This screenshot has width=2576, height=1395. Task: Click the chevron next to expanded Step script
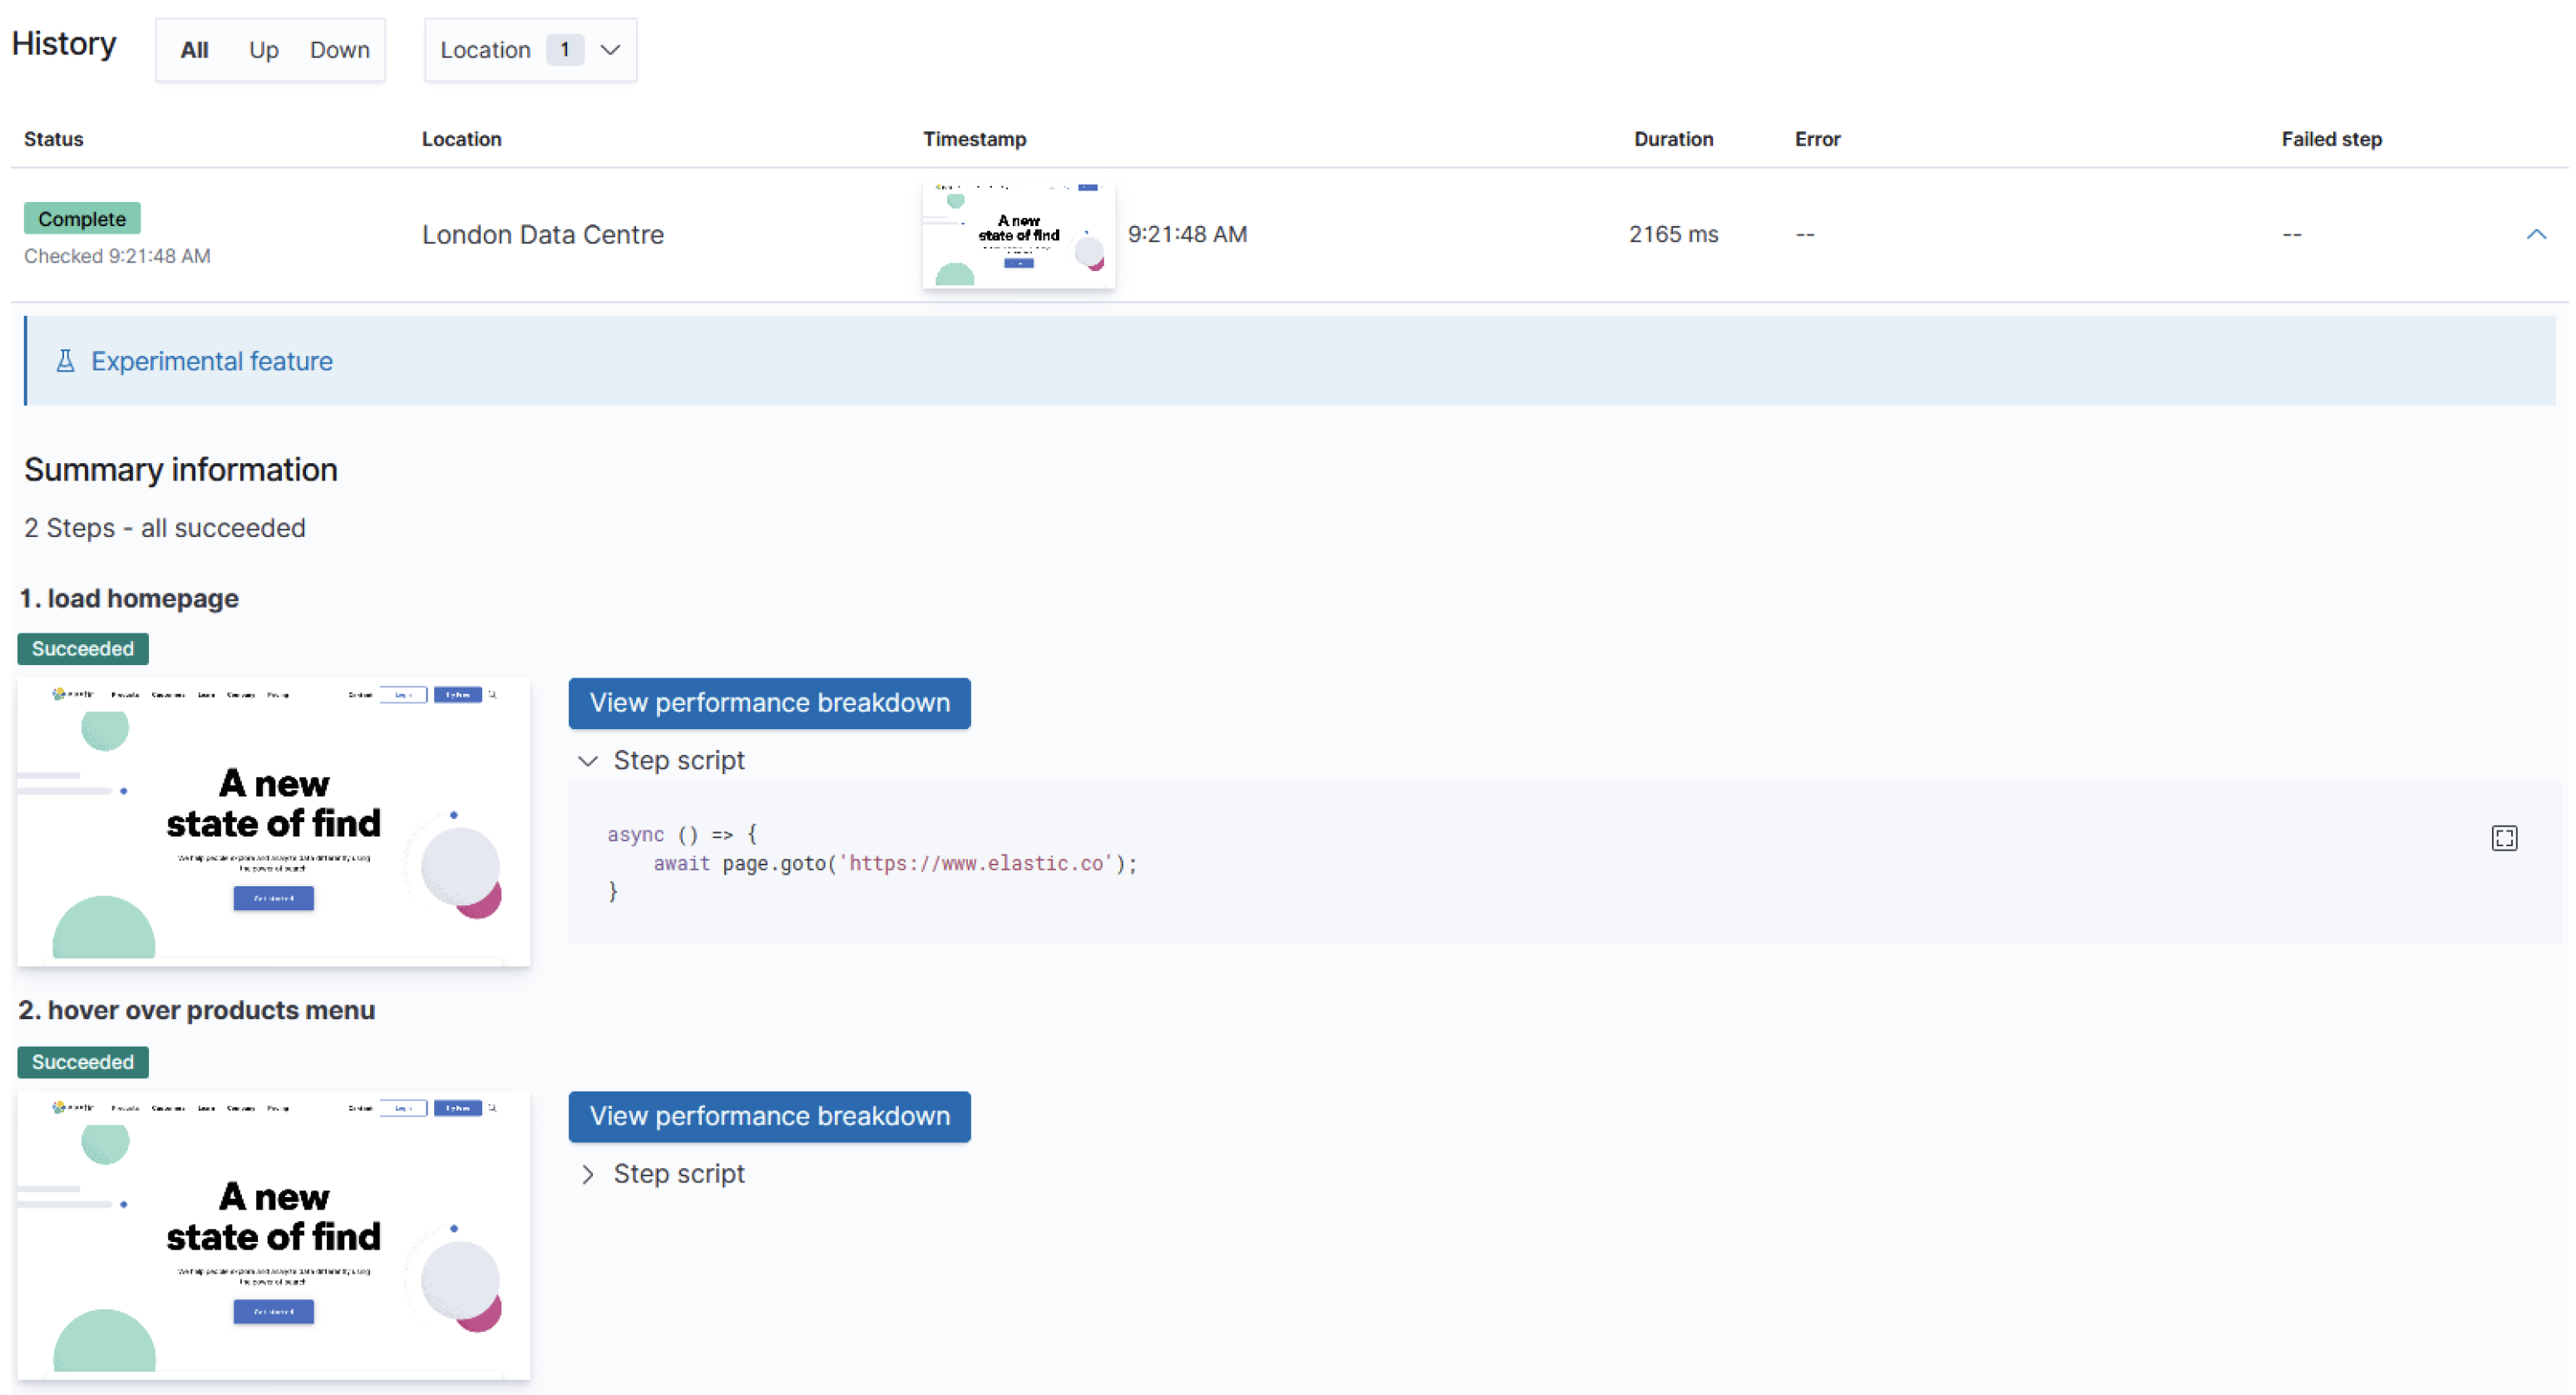coord(589,761)
